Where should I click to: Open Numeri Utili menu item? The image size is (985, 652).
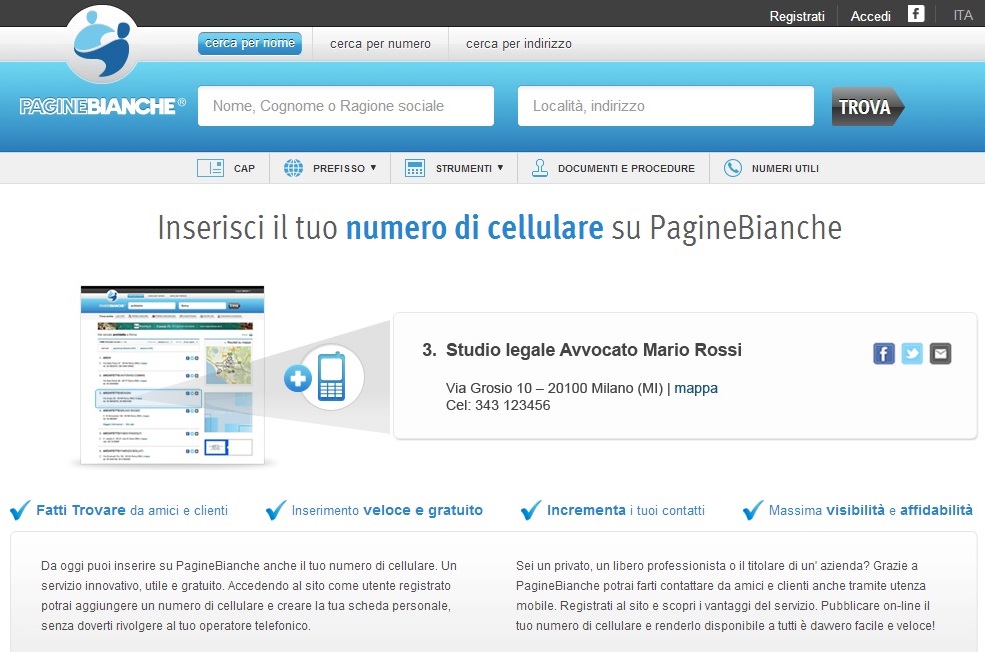coord(785,168)
